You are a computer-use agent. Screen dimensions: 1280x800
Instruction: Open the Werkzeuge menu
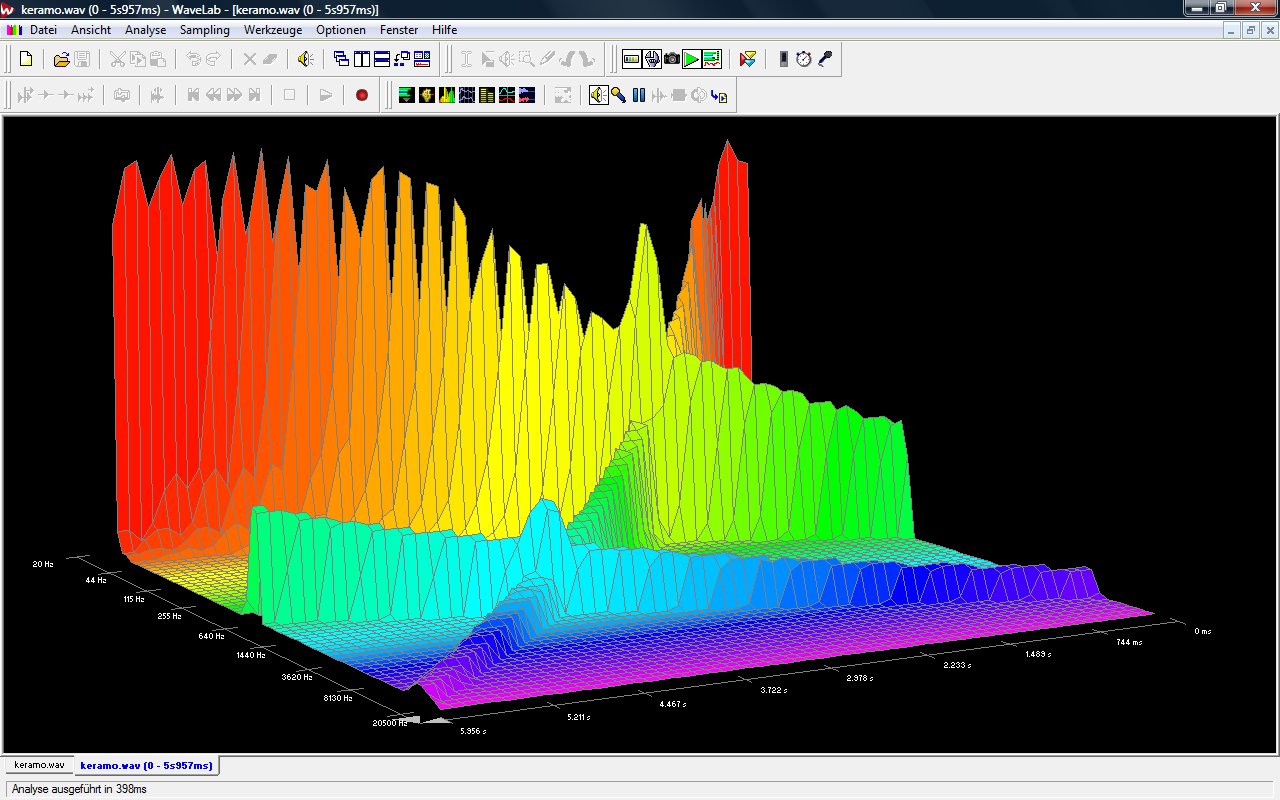pos(273,30)
